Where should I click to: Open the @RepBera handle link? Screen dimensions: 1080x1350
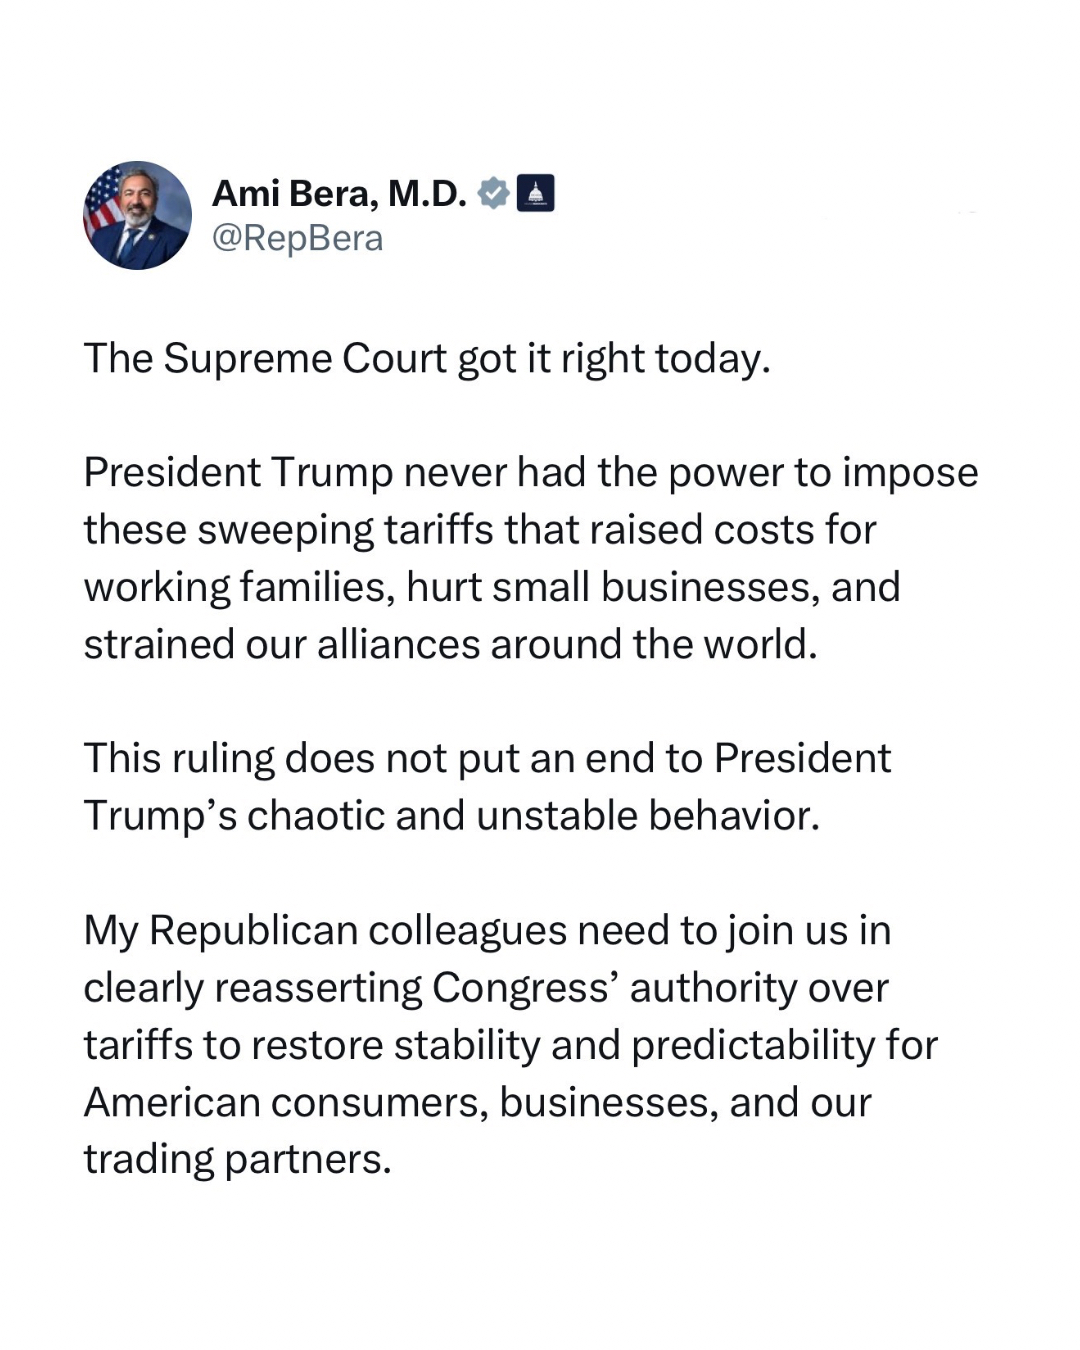[297, 239]
